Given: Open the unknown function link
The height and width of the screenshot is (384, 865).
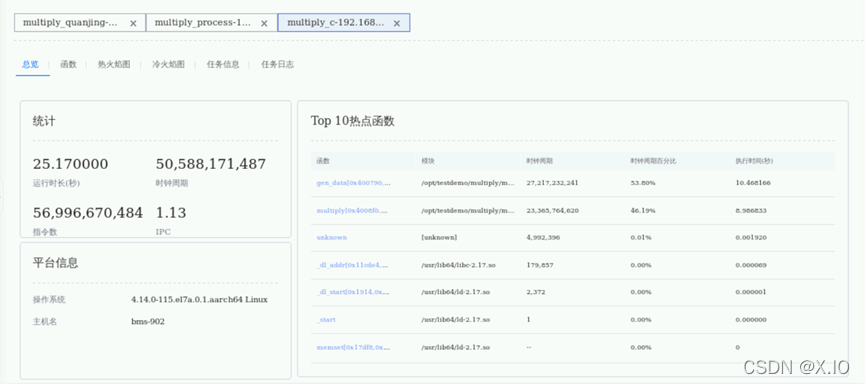Looking at the screenshot, I should 332,237.
